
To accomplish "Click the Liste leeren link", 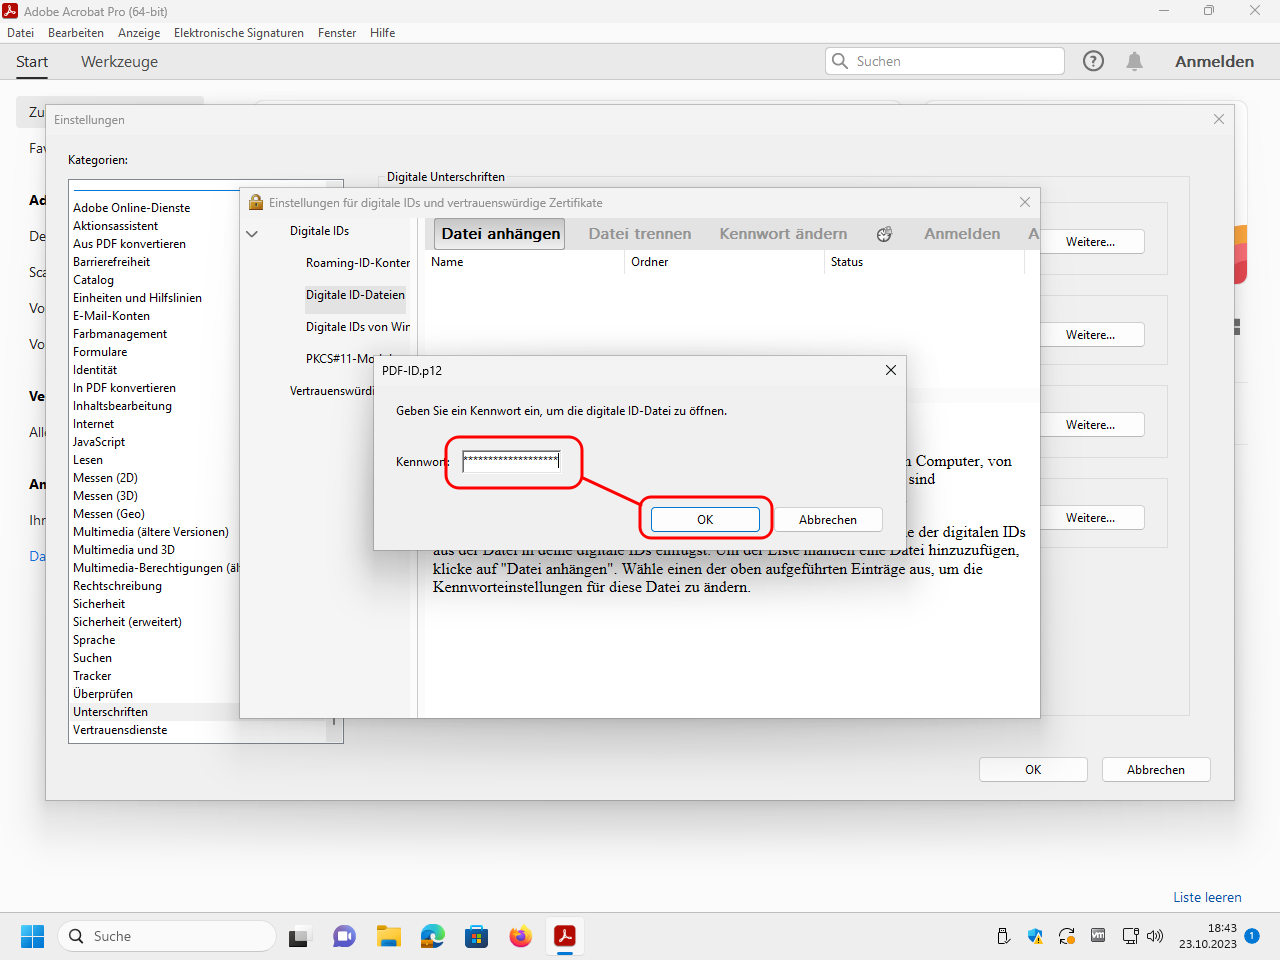I will [x=1207, y=897].
